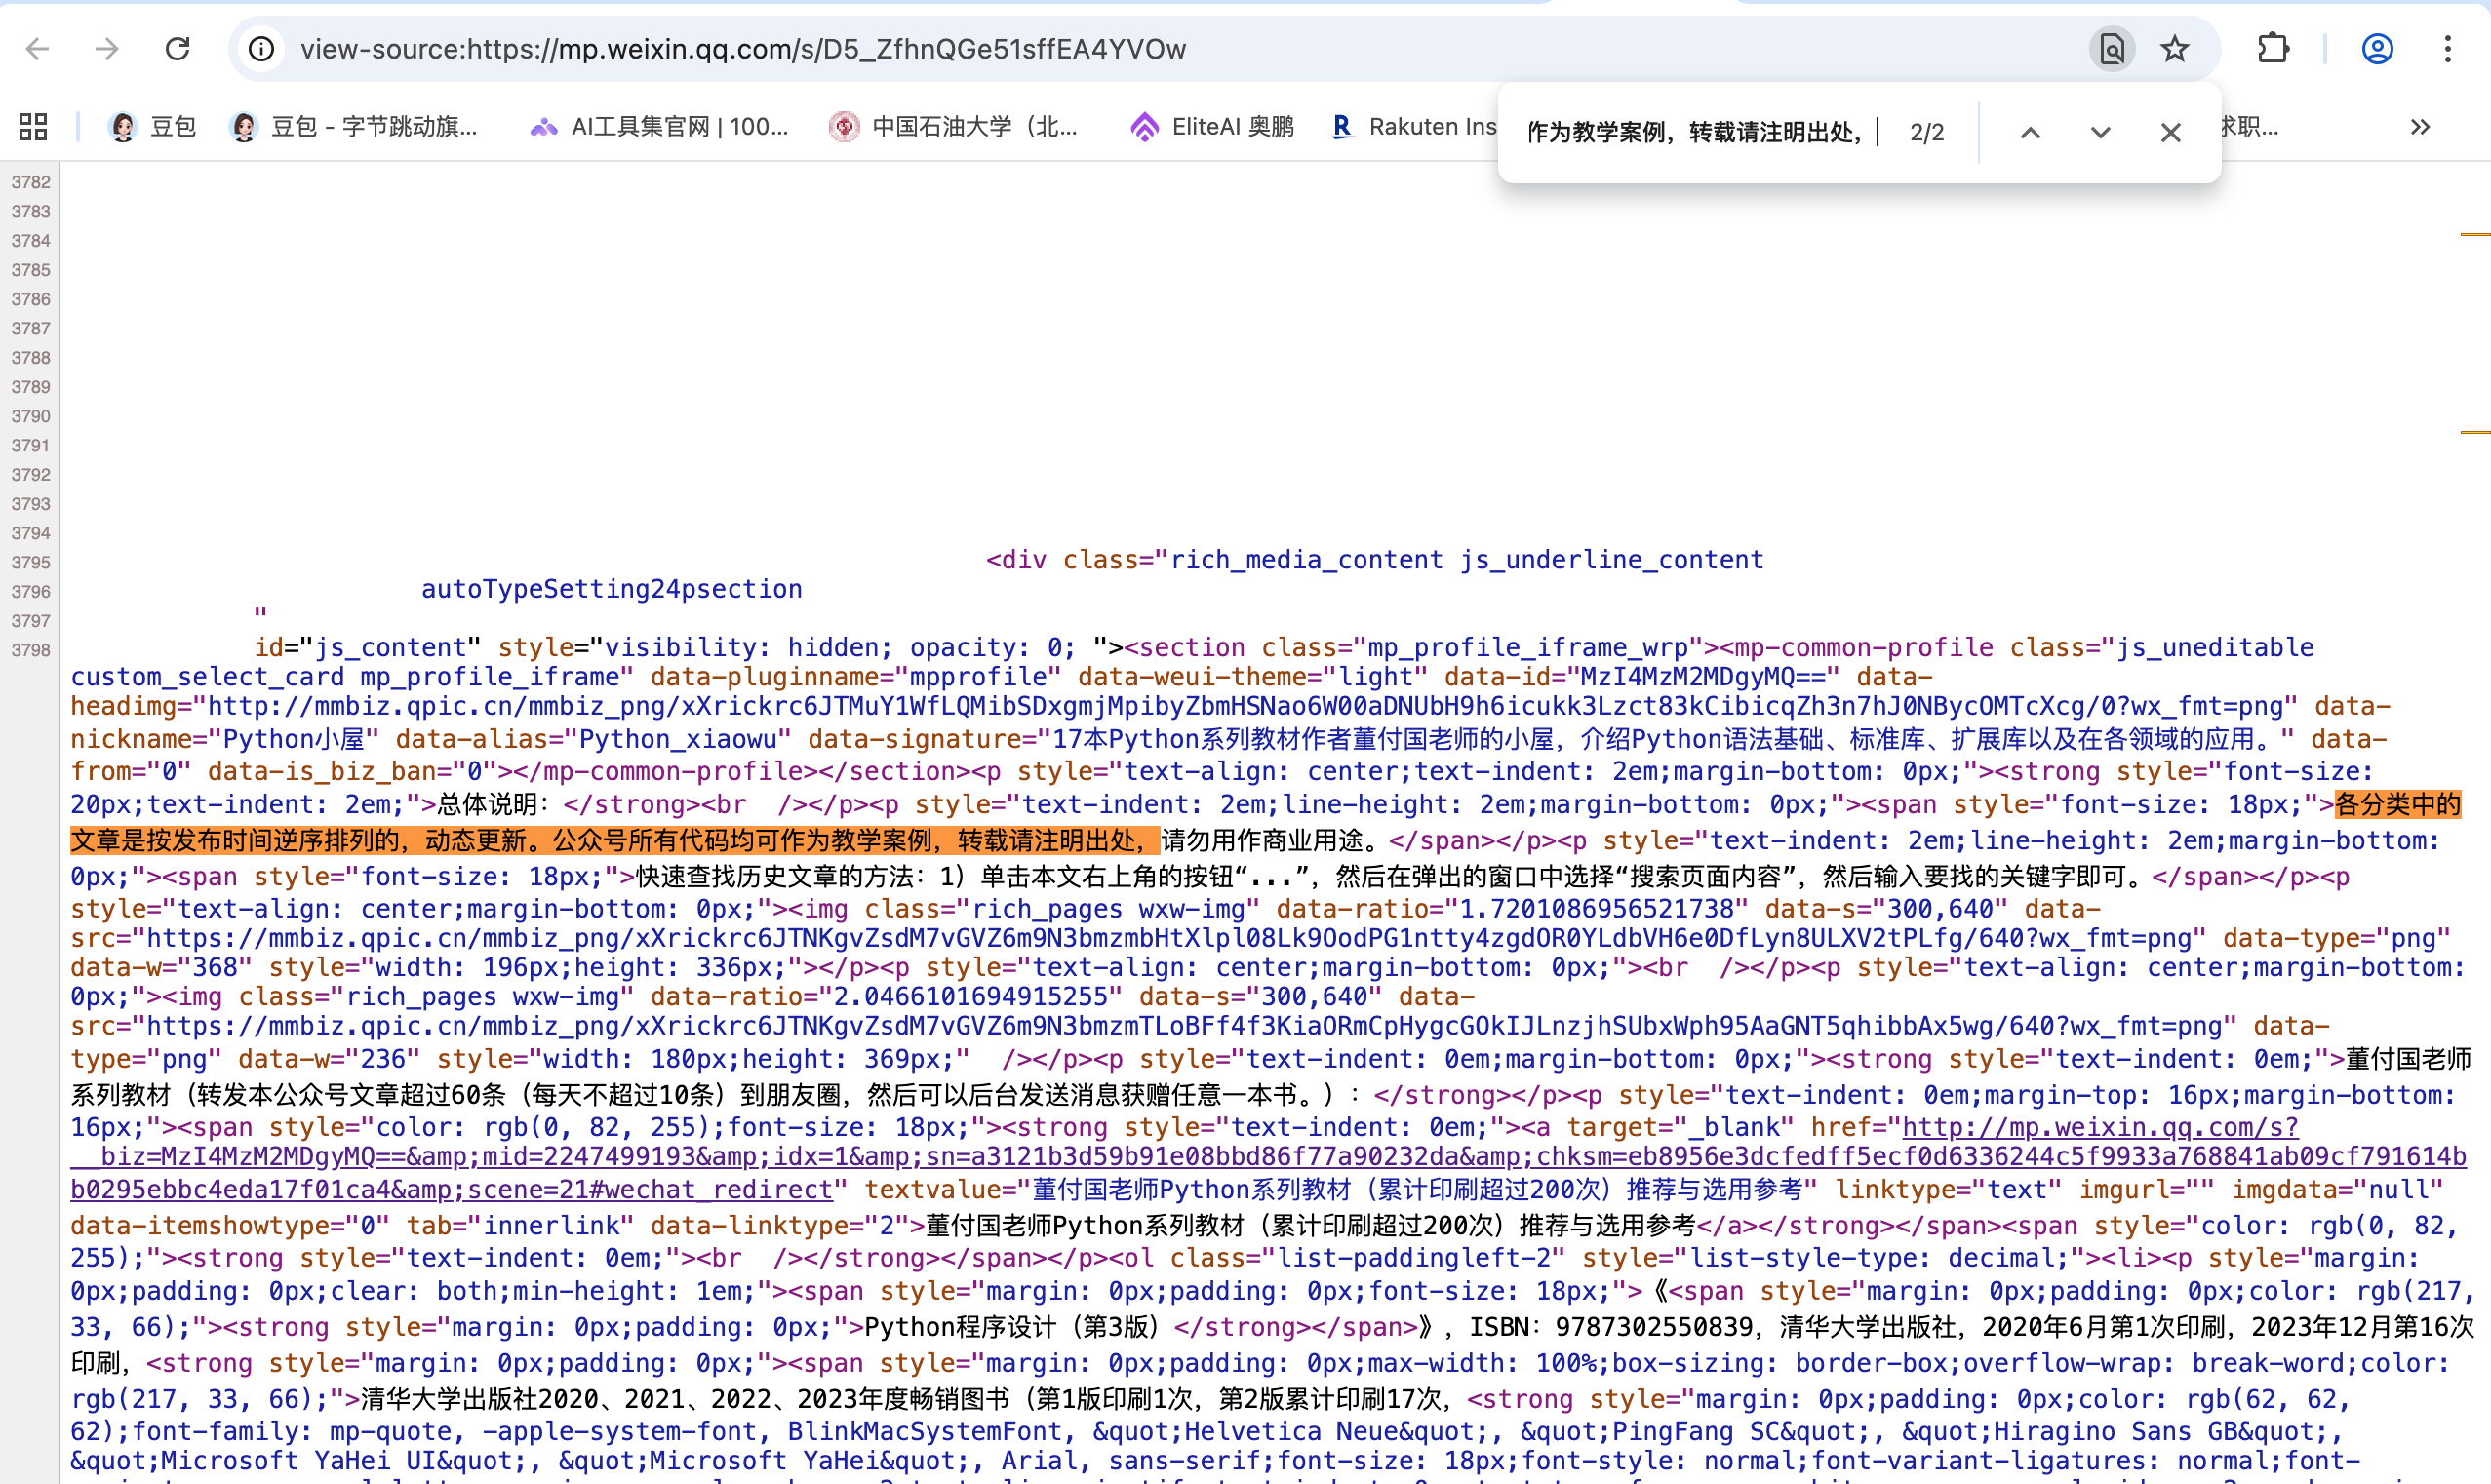Click the data-alias value Python_xiaowu

point(678,740)
